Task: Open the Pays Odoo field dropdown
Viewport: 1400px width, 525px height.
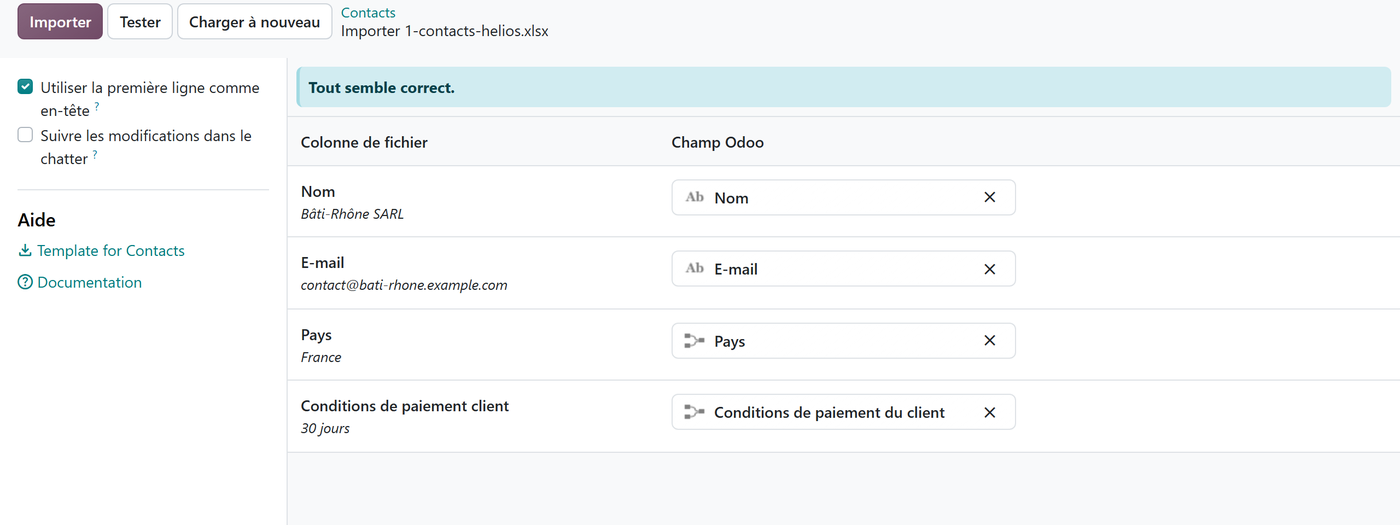Action: tap(843, 341)
